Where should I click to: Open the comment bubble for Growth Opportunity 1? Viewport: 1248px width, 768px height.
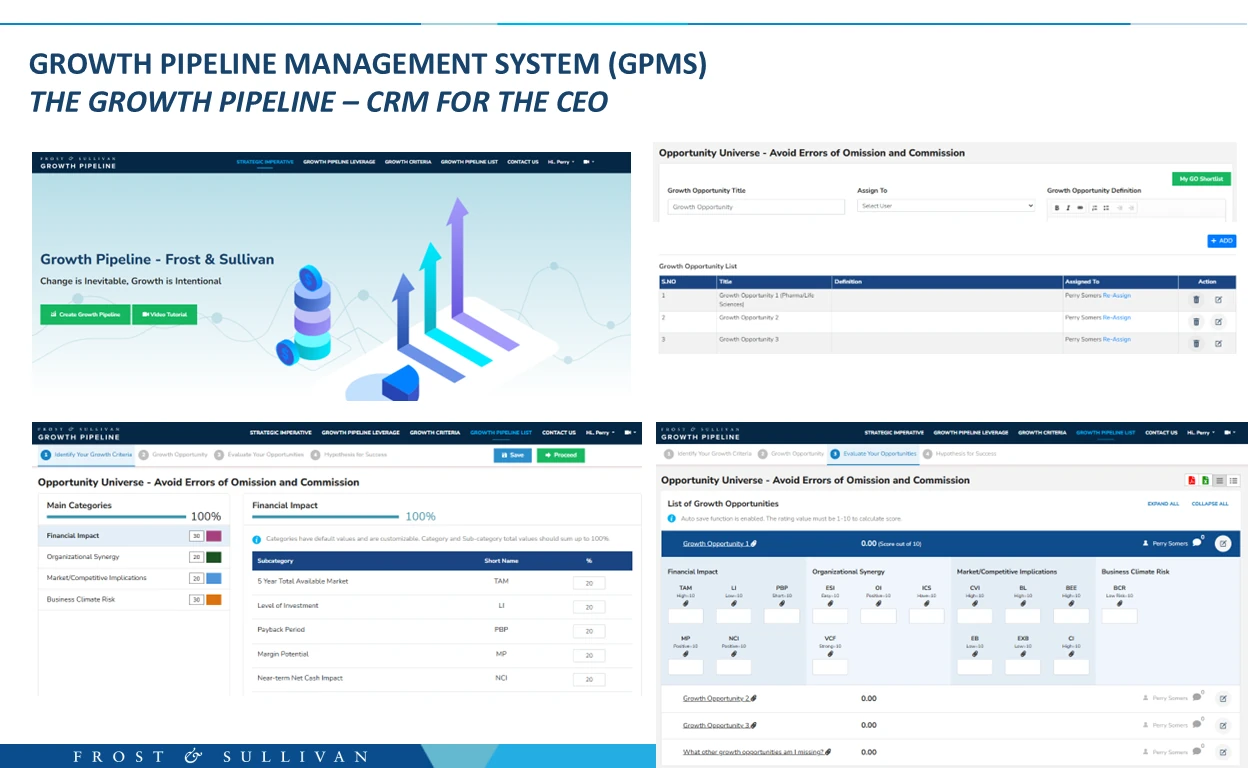(1196, 543)
